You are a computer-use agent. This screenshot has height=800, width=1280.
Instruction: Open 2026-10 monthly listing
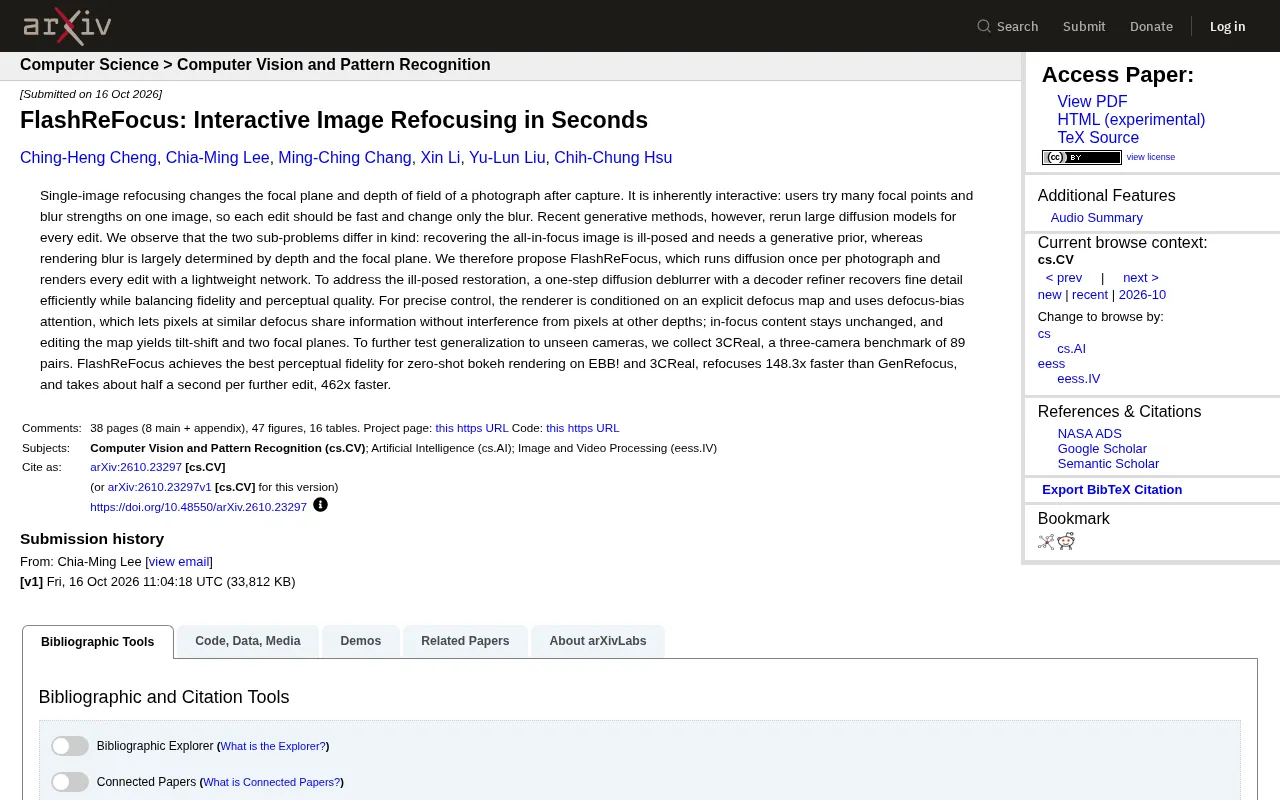[1142, 295]
